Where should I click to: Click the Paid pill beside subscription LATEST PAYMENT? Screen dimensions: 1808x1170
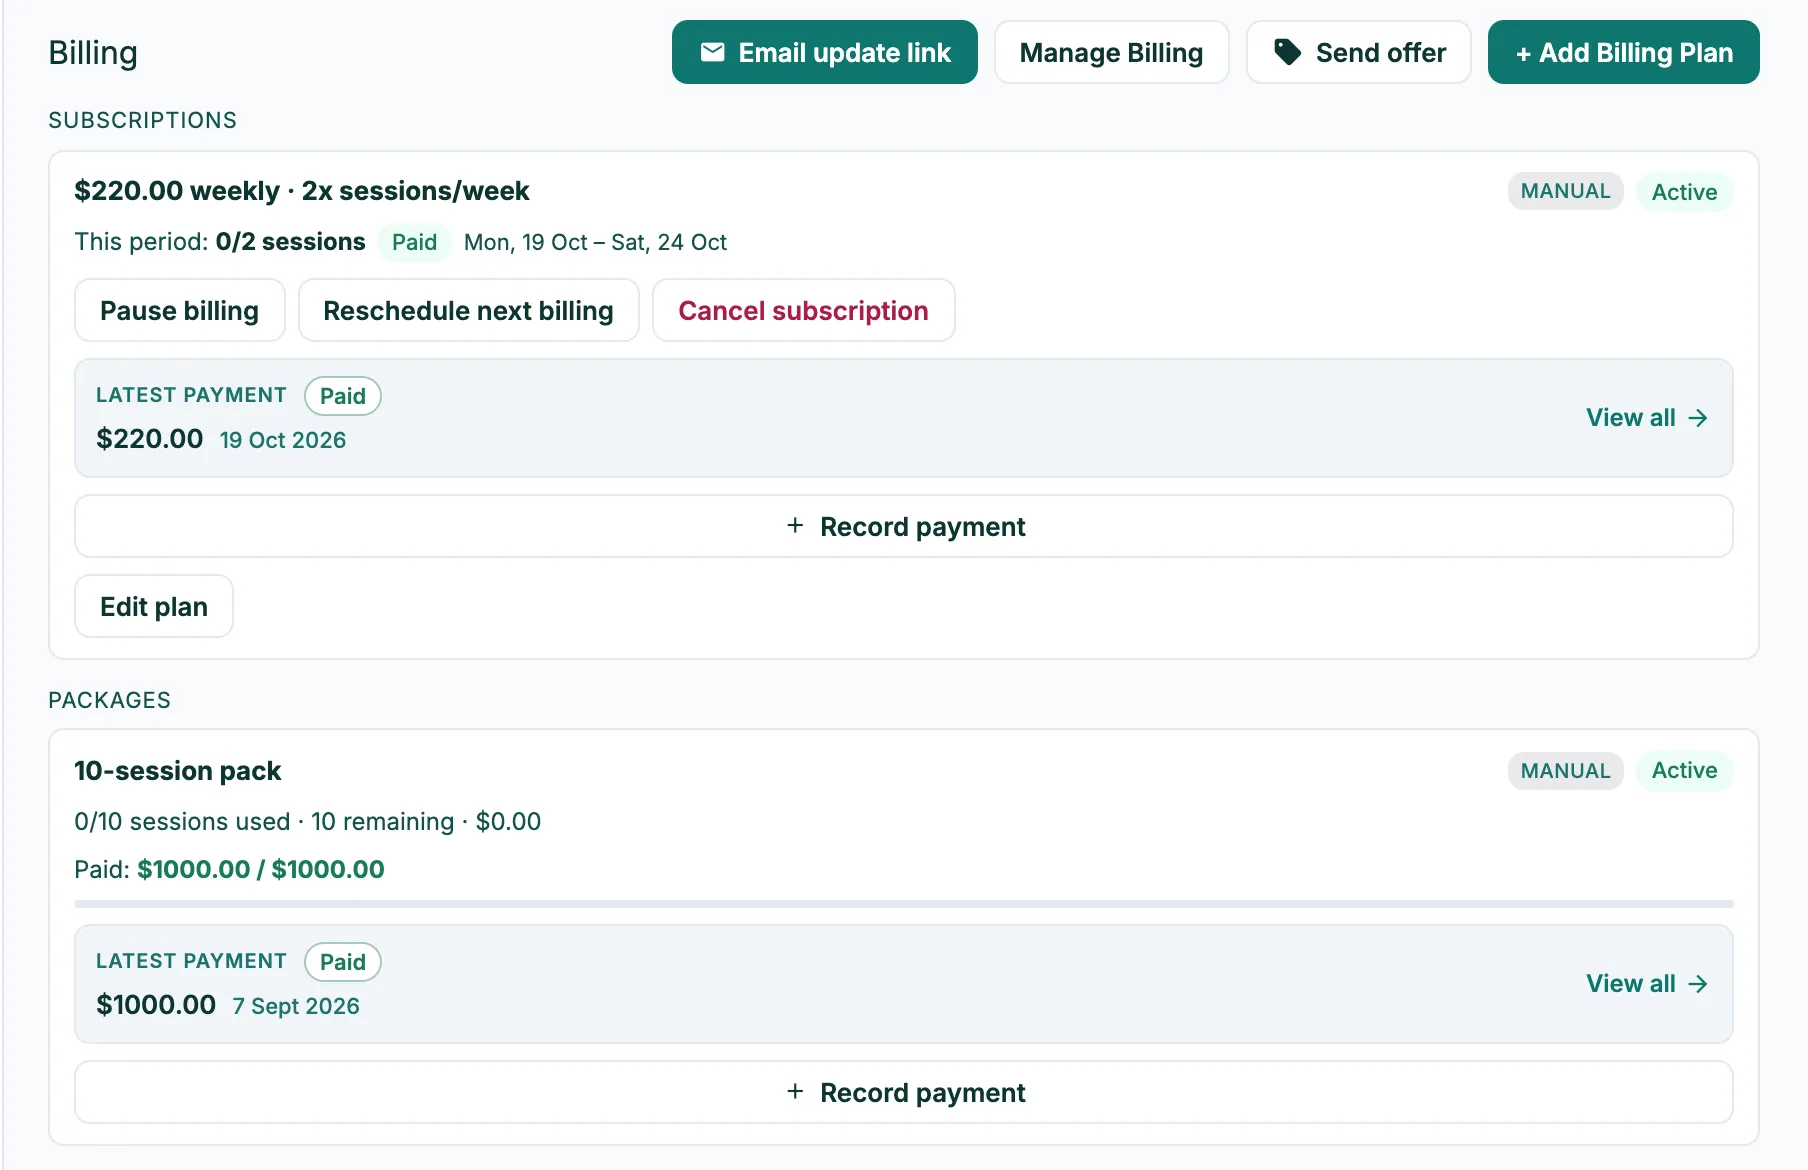click(343, 396)
